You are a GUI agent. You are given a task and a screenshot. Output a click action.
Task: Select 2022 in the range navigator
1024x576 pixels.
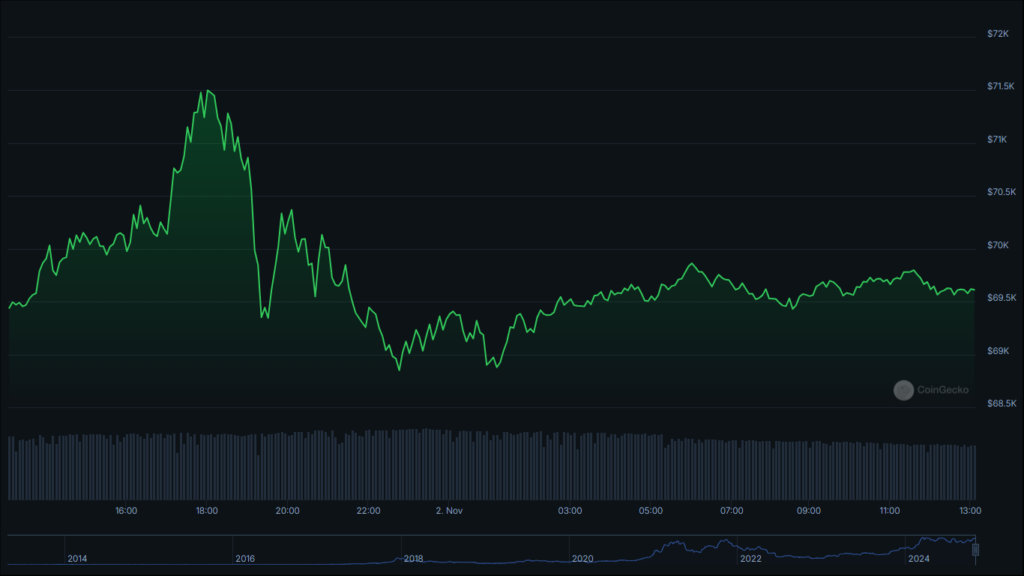coord(750,559)
